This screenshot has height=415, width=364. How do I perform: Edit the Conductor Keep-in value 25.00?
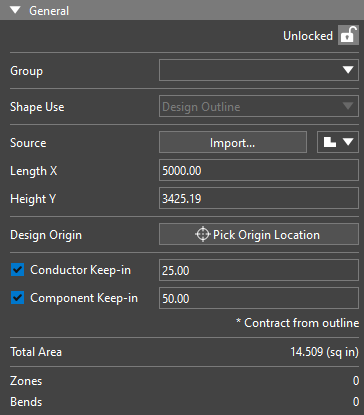259,270
